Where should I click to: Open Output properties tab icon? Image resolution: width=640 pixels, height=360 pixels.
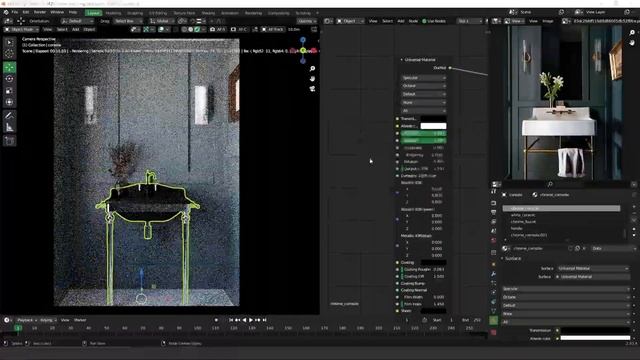pyautogui.click(x=493, y=212)
